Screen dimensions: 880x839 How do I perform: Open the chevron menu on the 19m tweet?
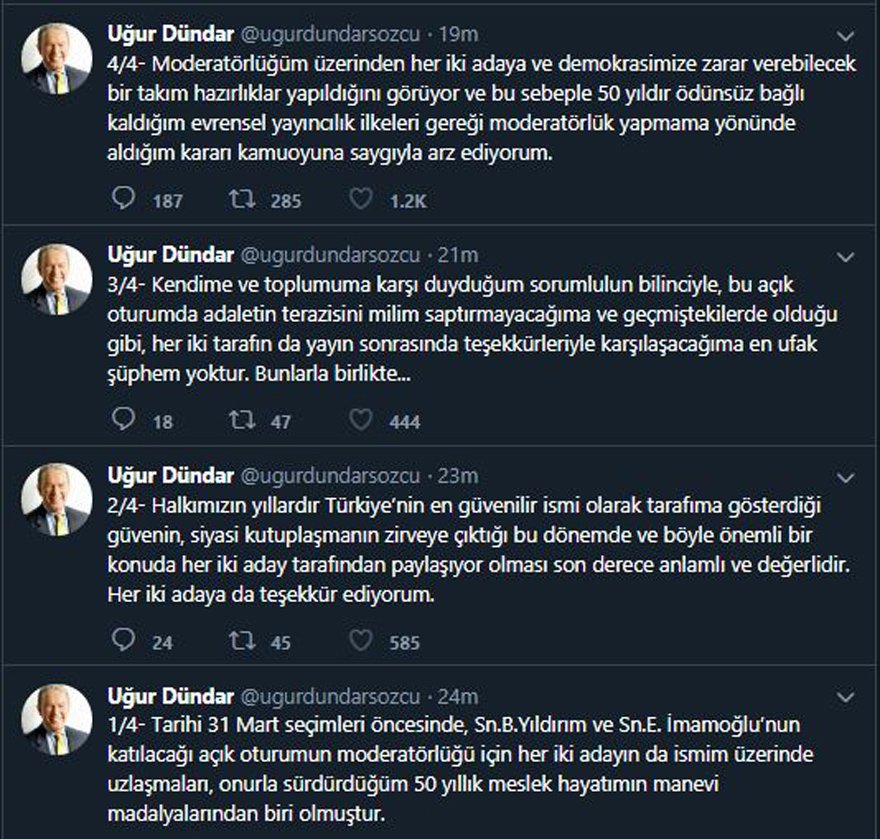click(x=845, y=37)
